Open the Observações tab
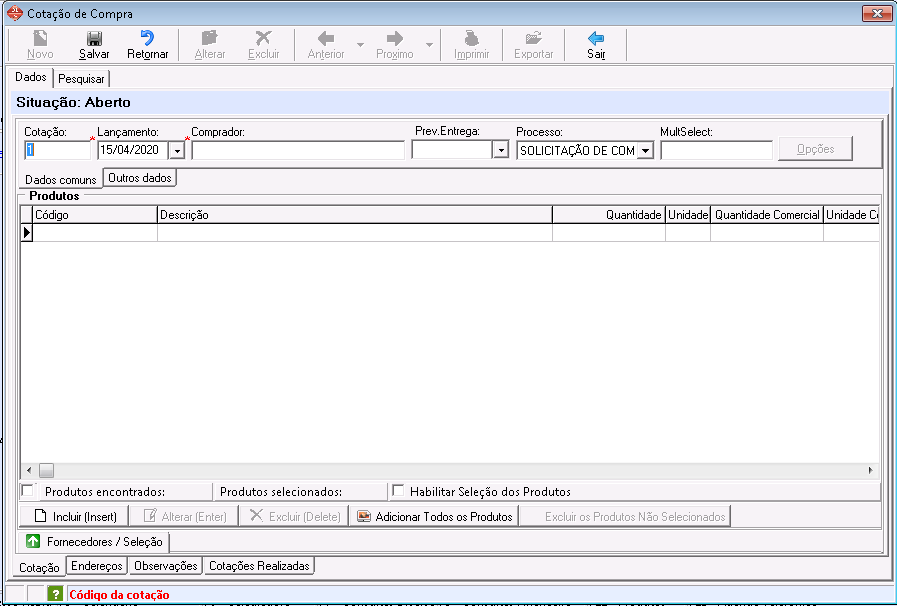The image size is (897, 606). click(x=165, y=566)
